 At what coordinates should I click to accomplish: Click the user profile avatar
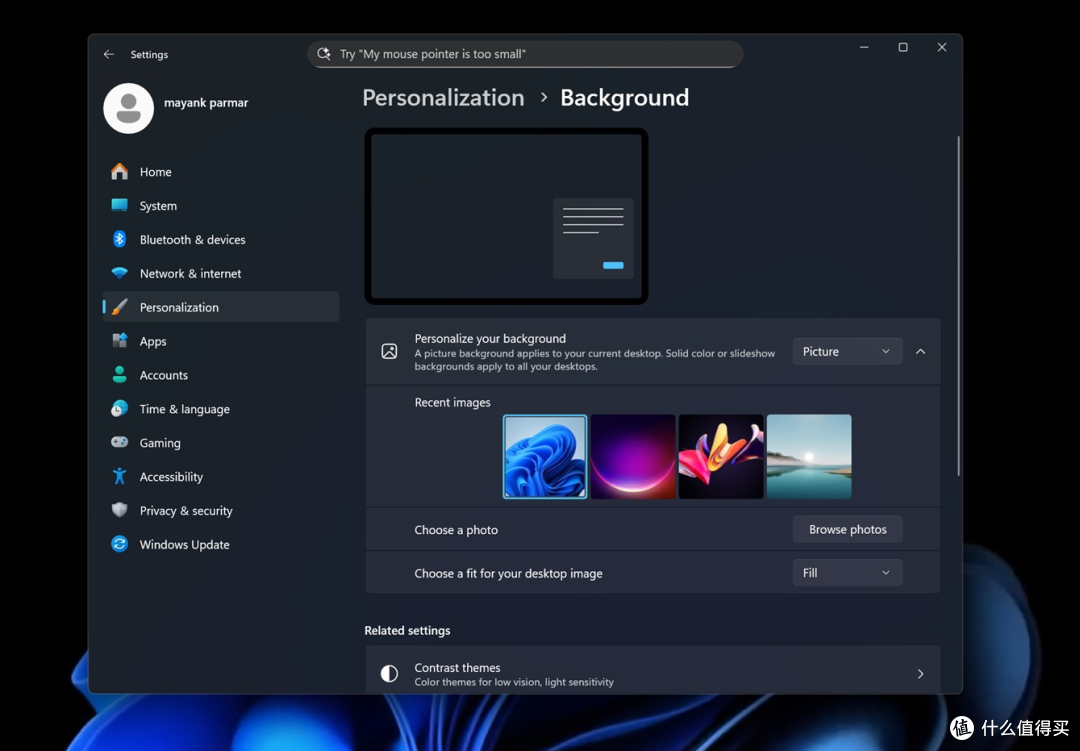tap(128, 108)
